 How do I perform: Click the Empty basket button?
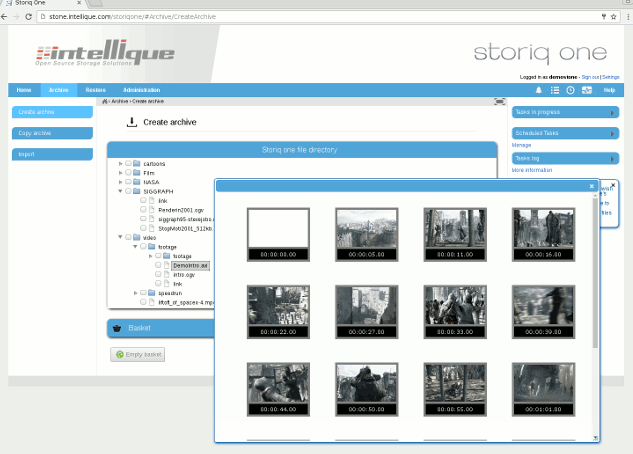(138, 354)
